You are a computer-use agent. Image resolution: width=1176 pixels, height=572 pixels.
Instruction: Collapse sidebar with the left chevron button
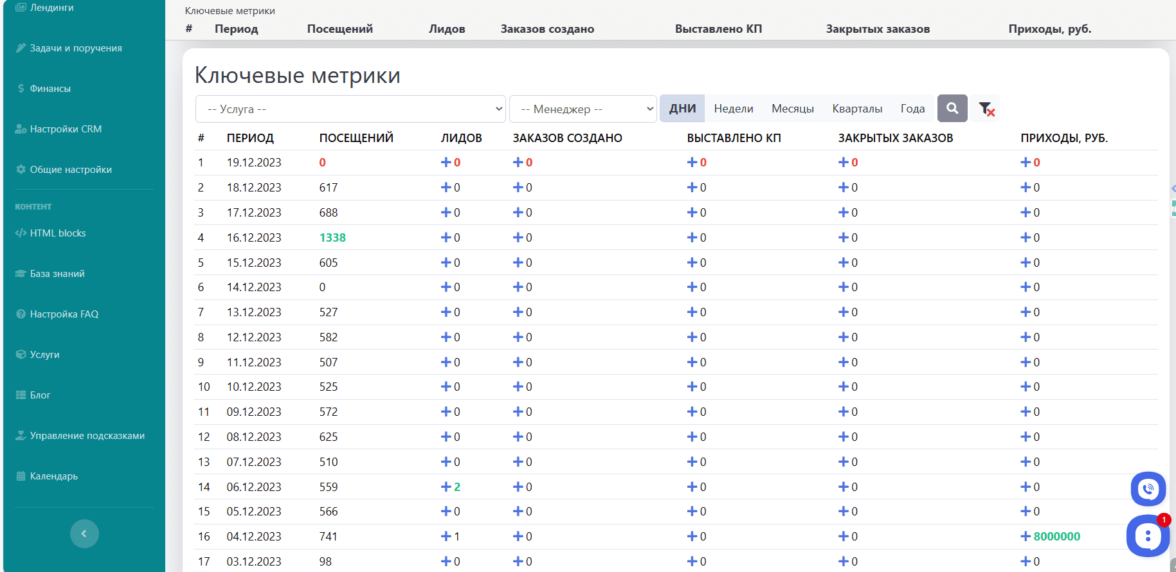[x=84, y=534]
